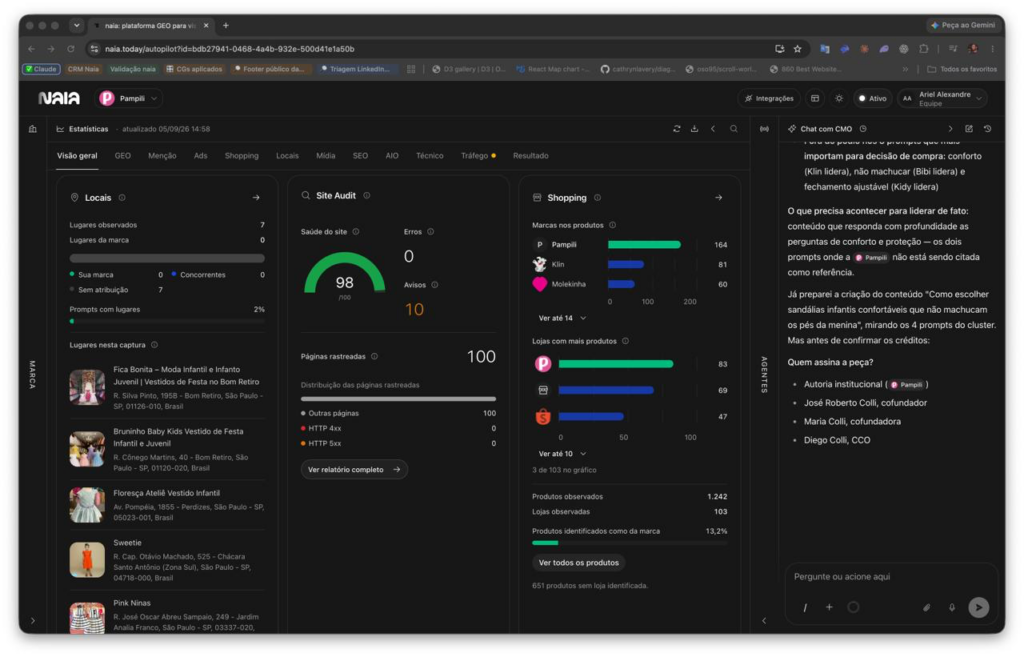
Task: Switch to the GEO tab
Action: [123, 155]
